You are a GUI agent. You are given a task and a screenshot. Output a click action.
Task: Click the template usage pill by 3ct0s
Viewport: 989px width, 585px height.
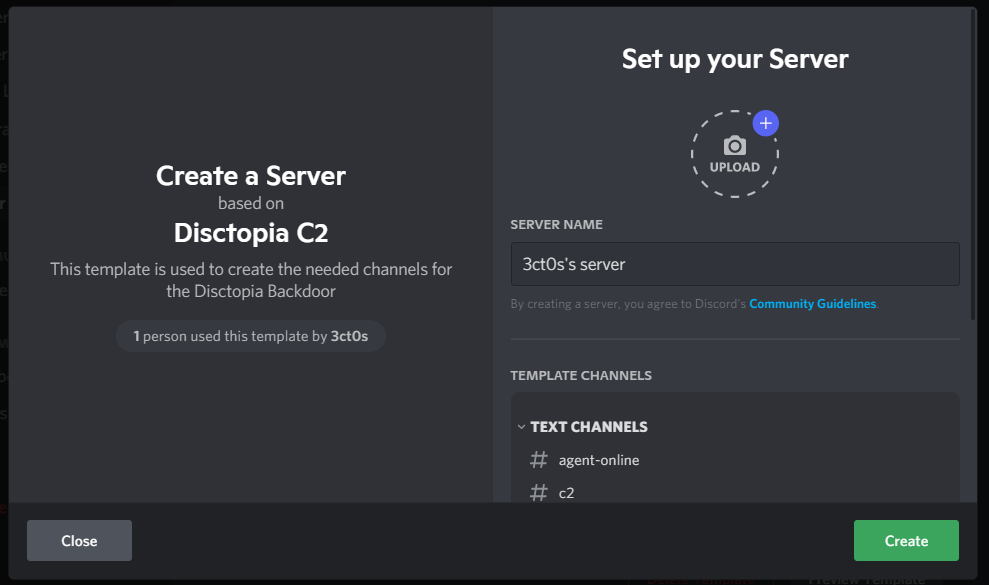(250, 336)
